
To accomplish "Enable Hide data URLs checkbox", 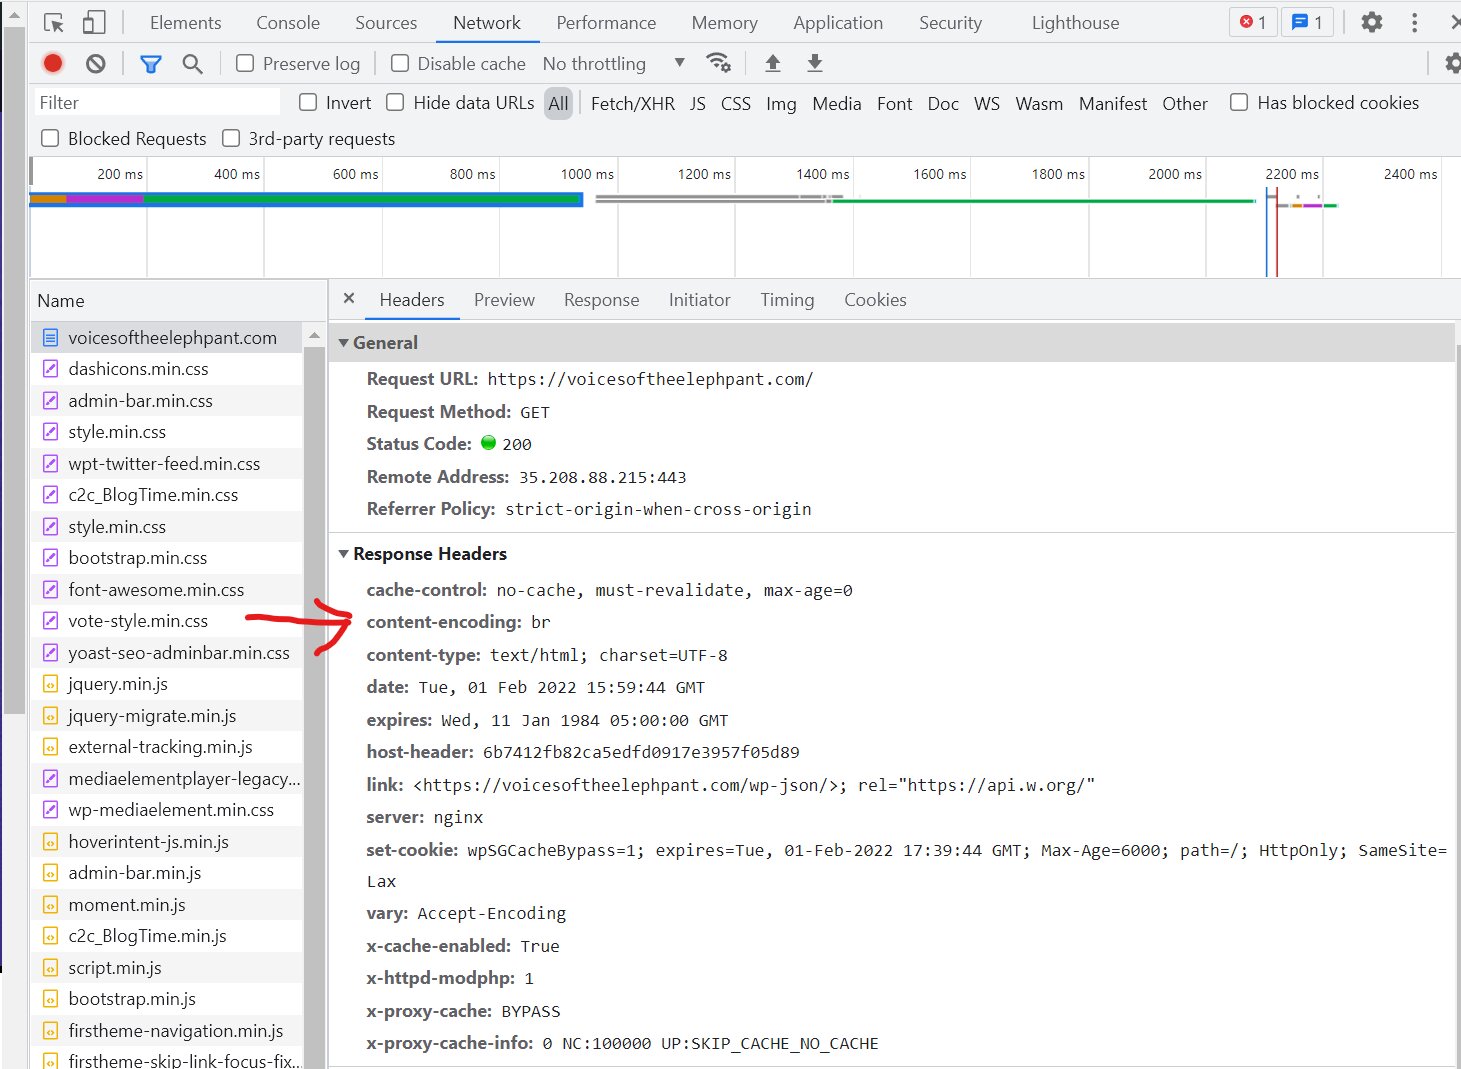I will click(x=395, y=102).
